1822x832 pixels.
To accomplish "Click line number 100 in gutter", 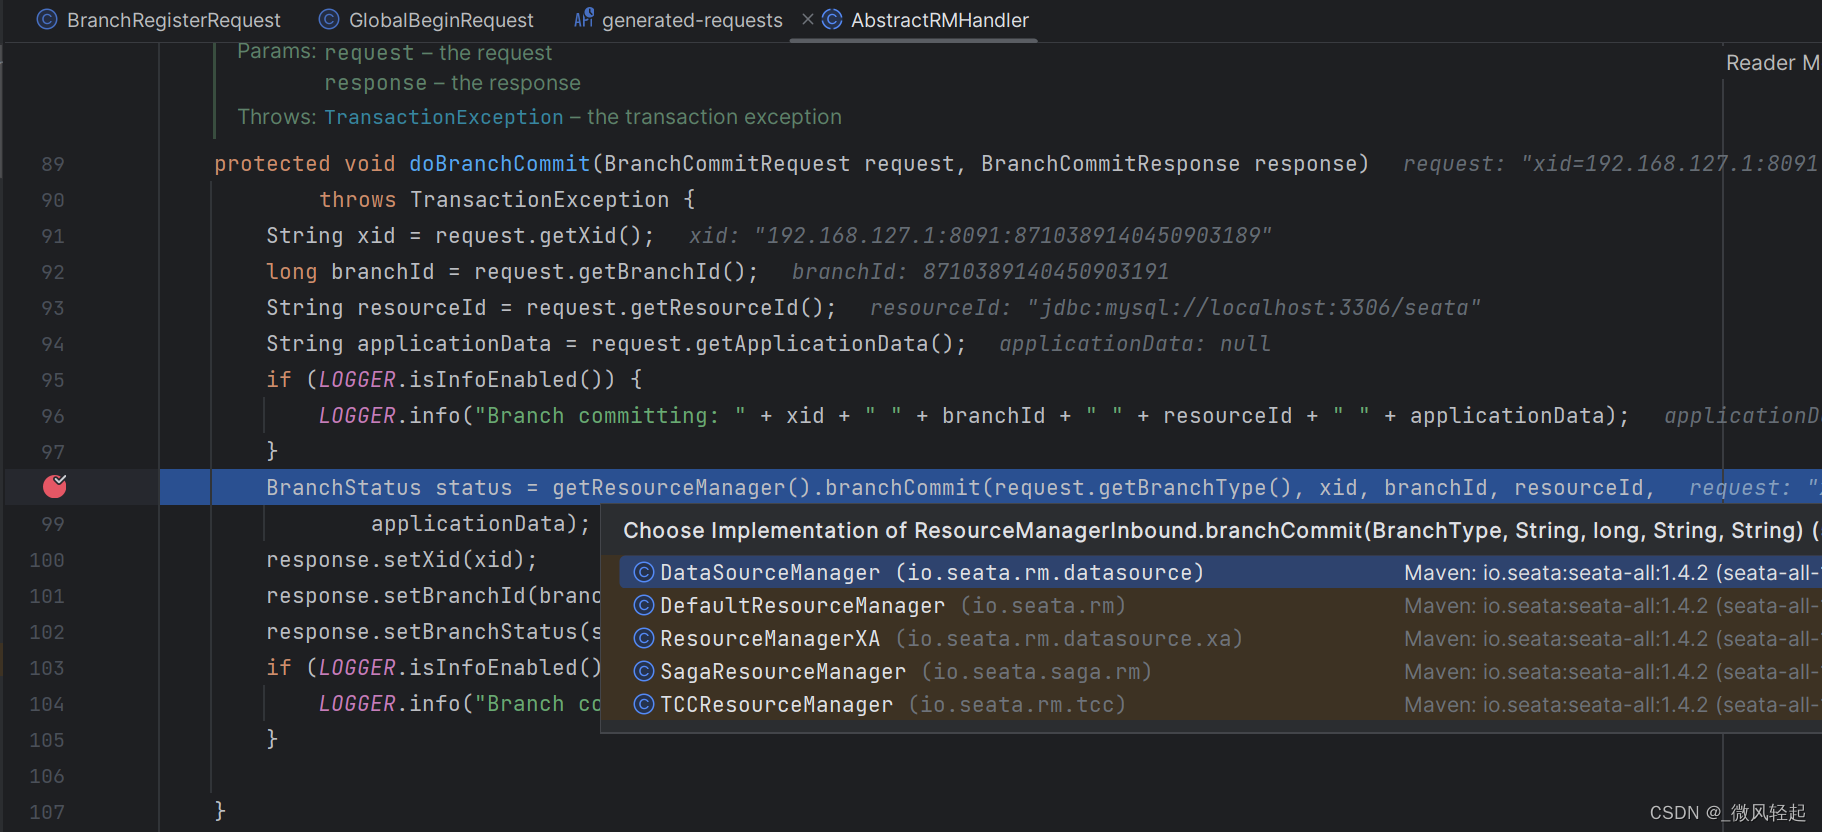I will 47,560.
